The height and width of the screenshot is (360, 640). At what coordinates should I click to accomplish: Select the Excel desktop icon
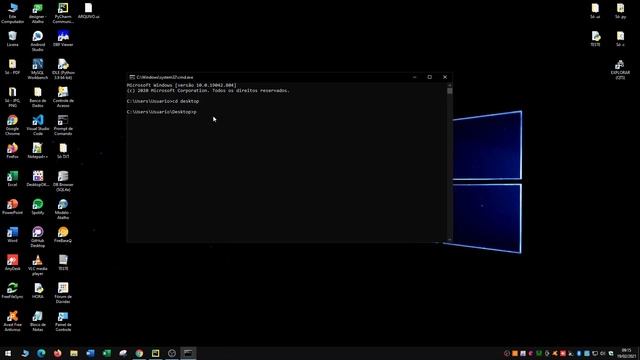pyautogui.click(x=12, y=178)
